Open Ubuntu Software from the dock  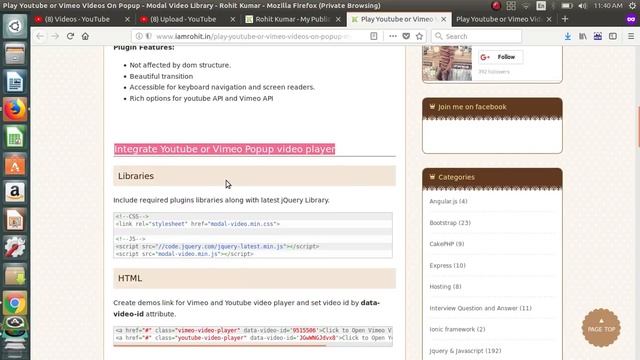click(15, 165)
